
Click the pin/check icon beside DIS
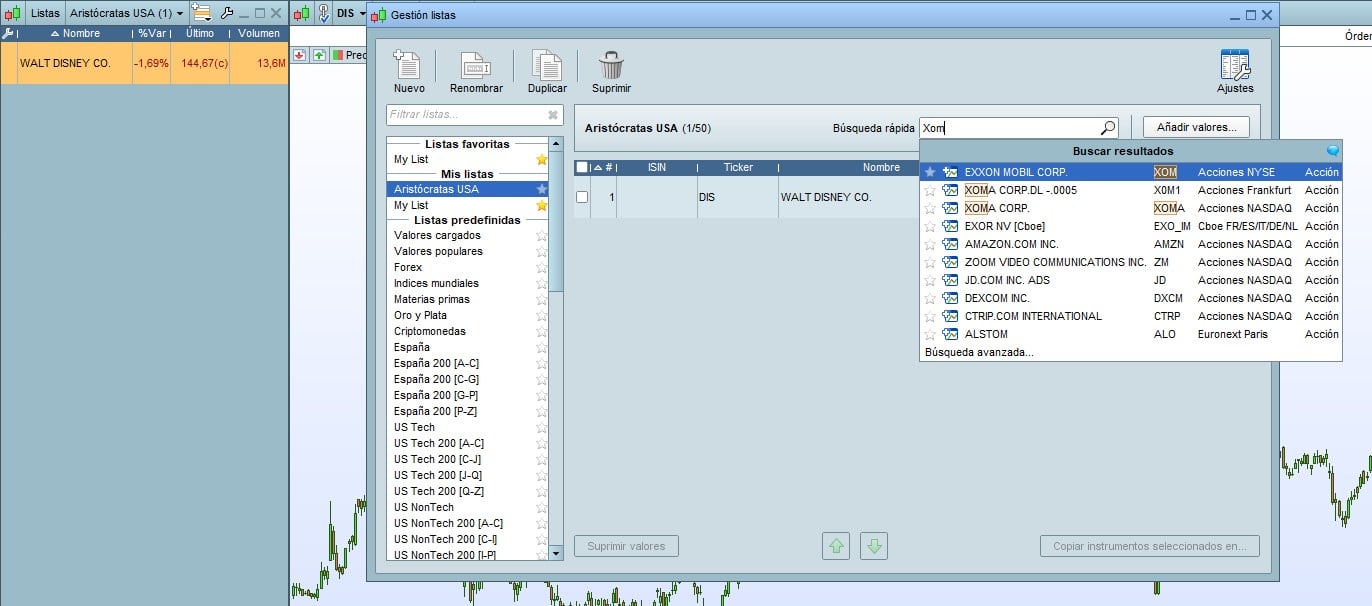(325, 13)
